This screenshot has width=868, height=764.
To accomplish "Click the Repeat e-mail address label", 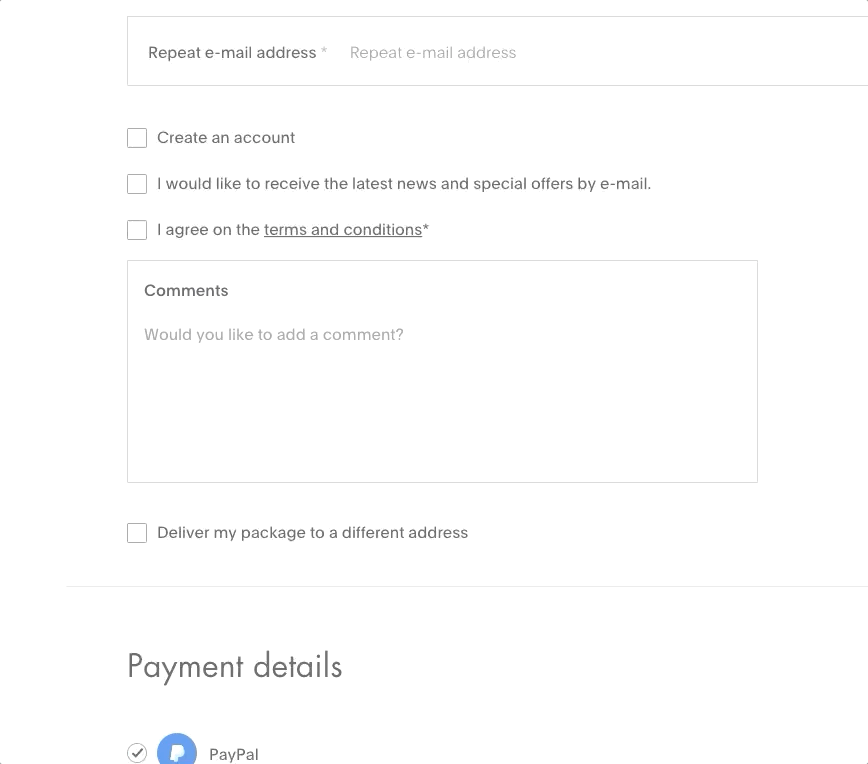I will tap(232, 53).
